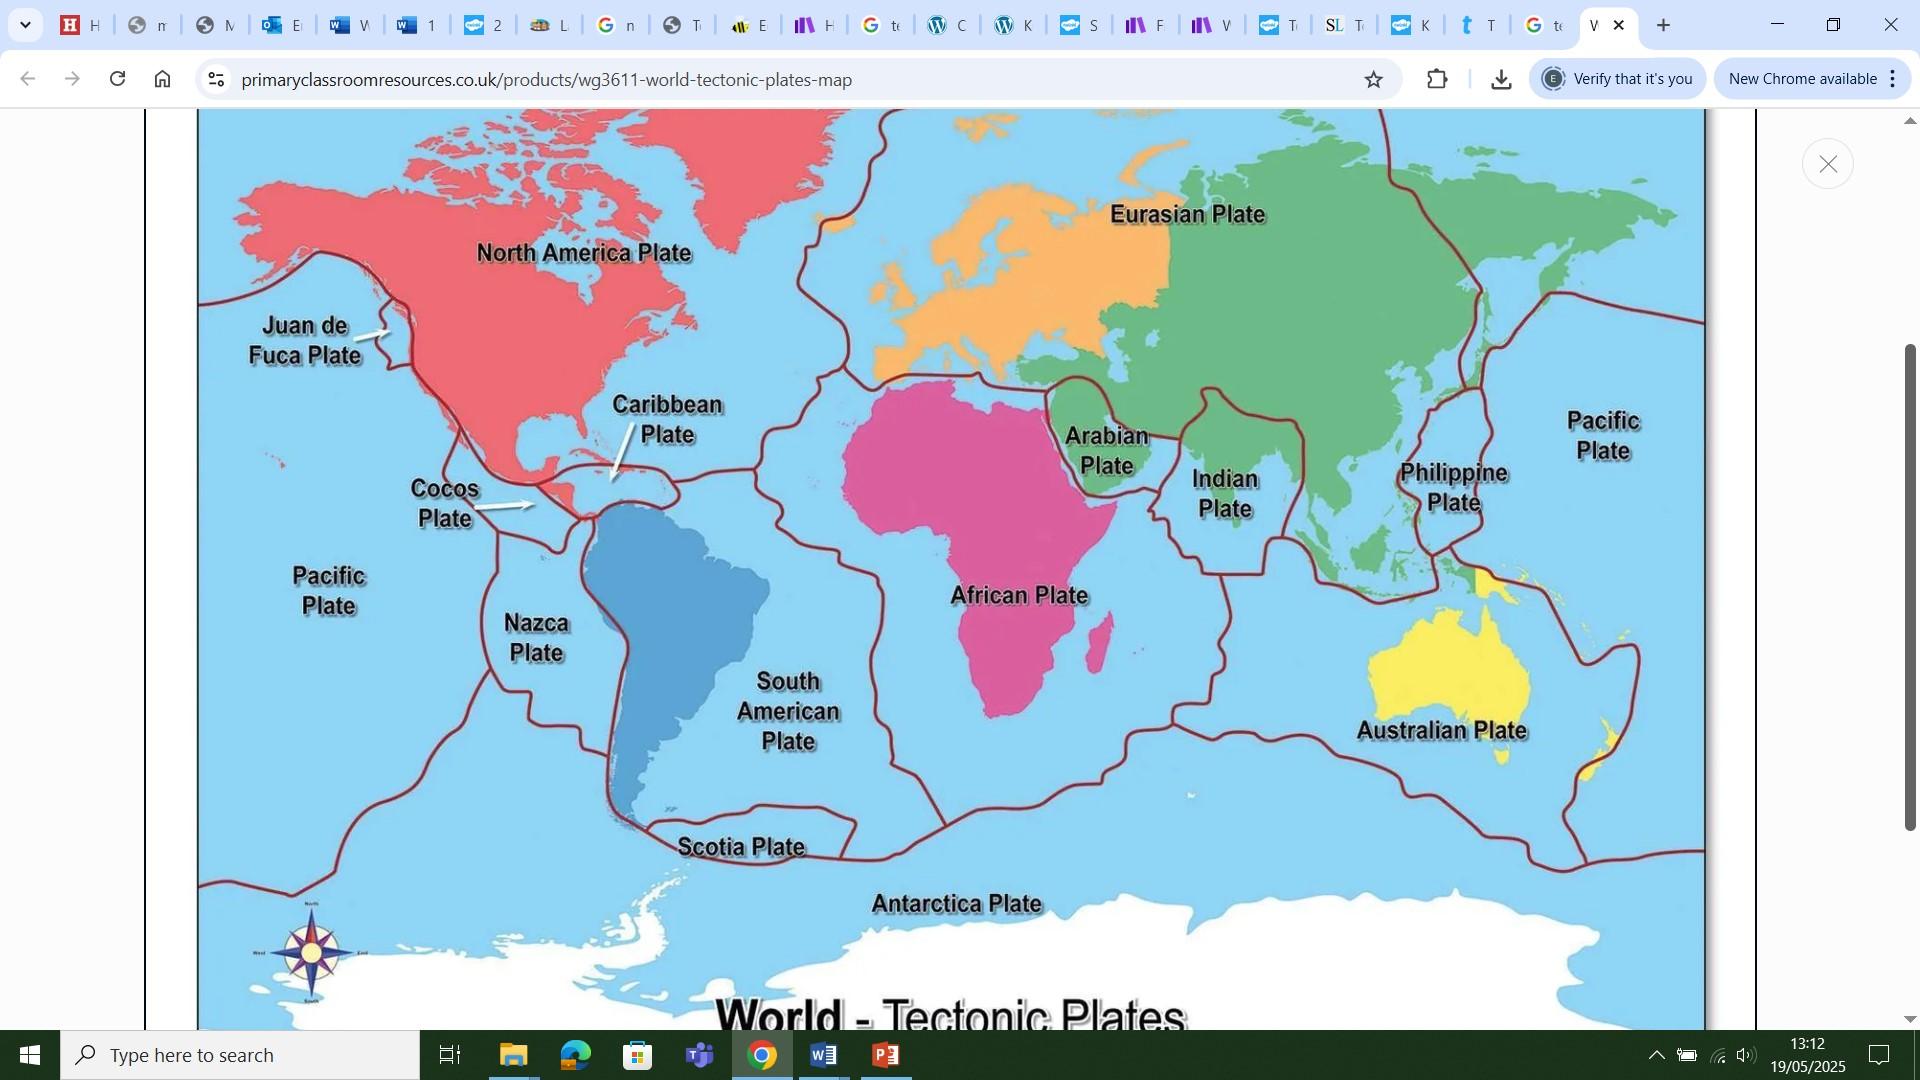Image resolution: width=1920 pixels, height=1080 pixels.
Task: Expand the tab search dropdown arrow
Action: pyautogui.click(x=25, y=25)
